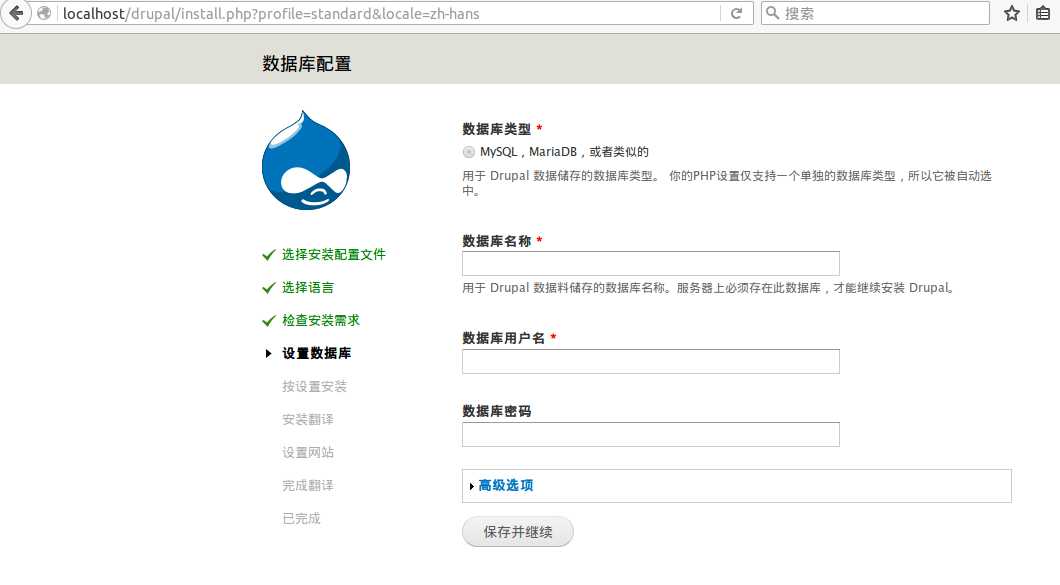Select the MySQL, MariaDB radio button
The height and width of the screenshot is (585, 1060).
[468, 151]
